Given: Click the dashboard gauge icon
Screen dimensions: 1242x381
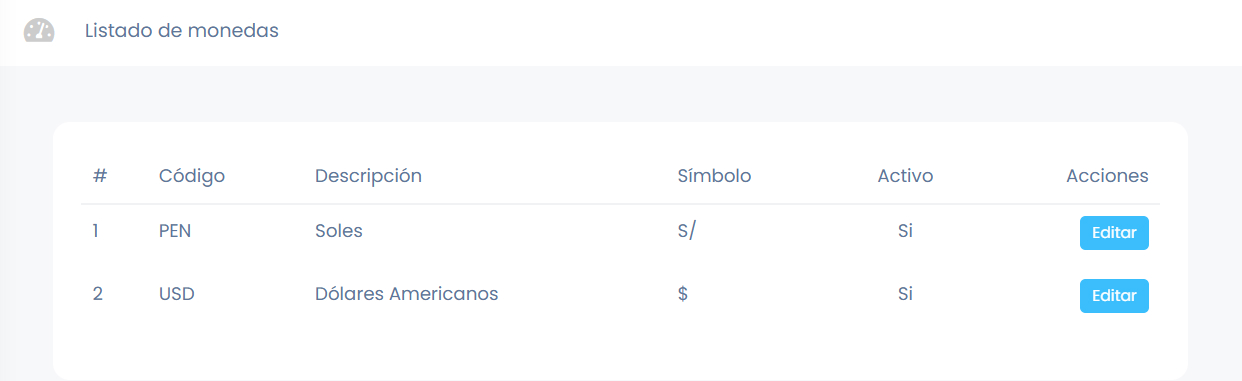Looking at the screenshot, I should [39, 31].
